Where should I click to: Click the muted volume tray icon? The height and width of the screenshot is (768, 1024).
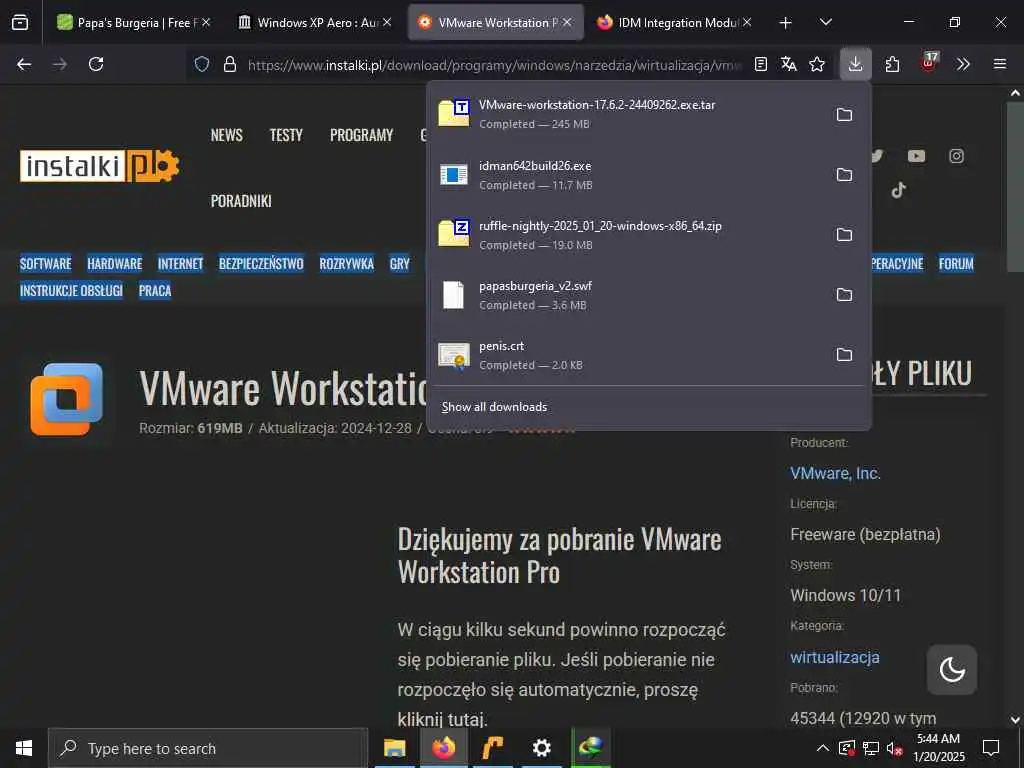click(x=894, y=748)
